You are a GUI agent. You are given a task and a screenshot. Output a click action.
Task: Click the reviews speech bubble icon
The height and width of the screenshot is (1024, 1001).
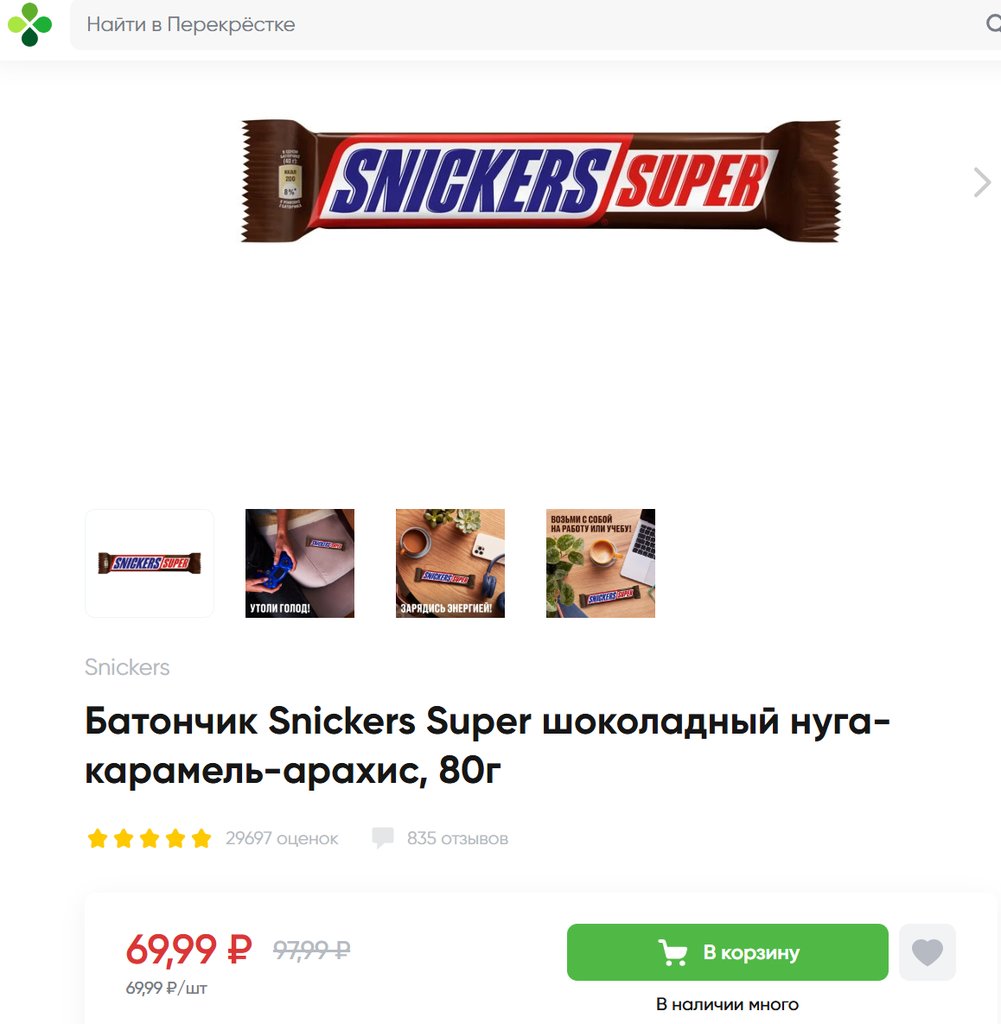(x=383, y=838)
